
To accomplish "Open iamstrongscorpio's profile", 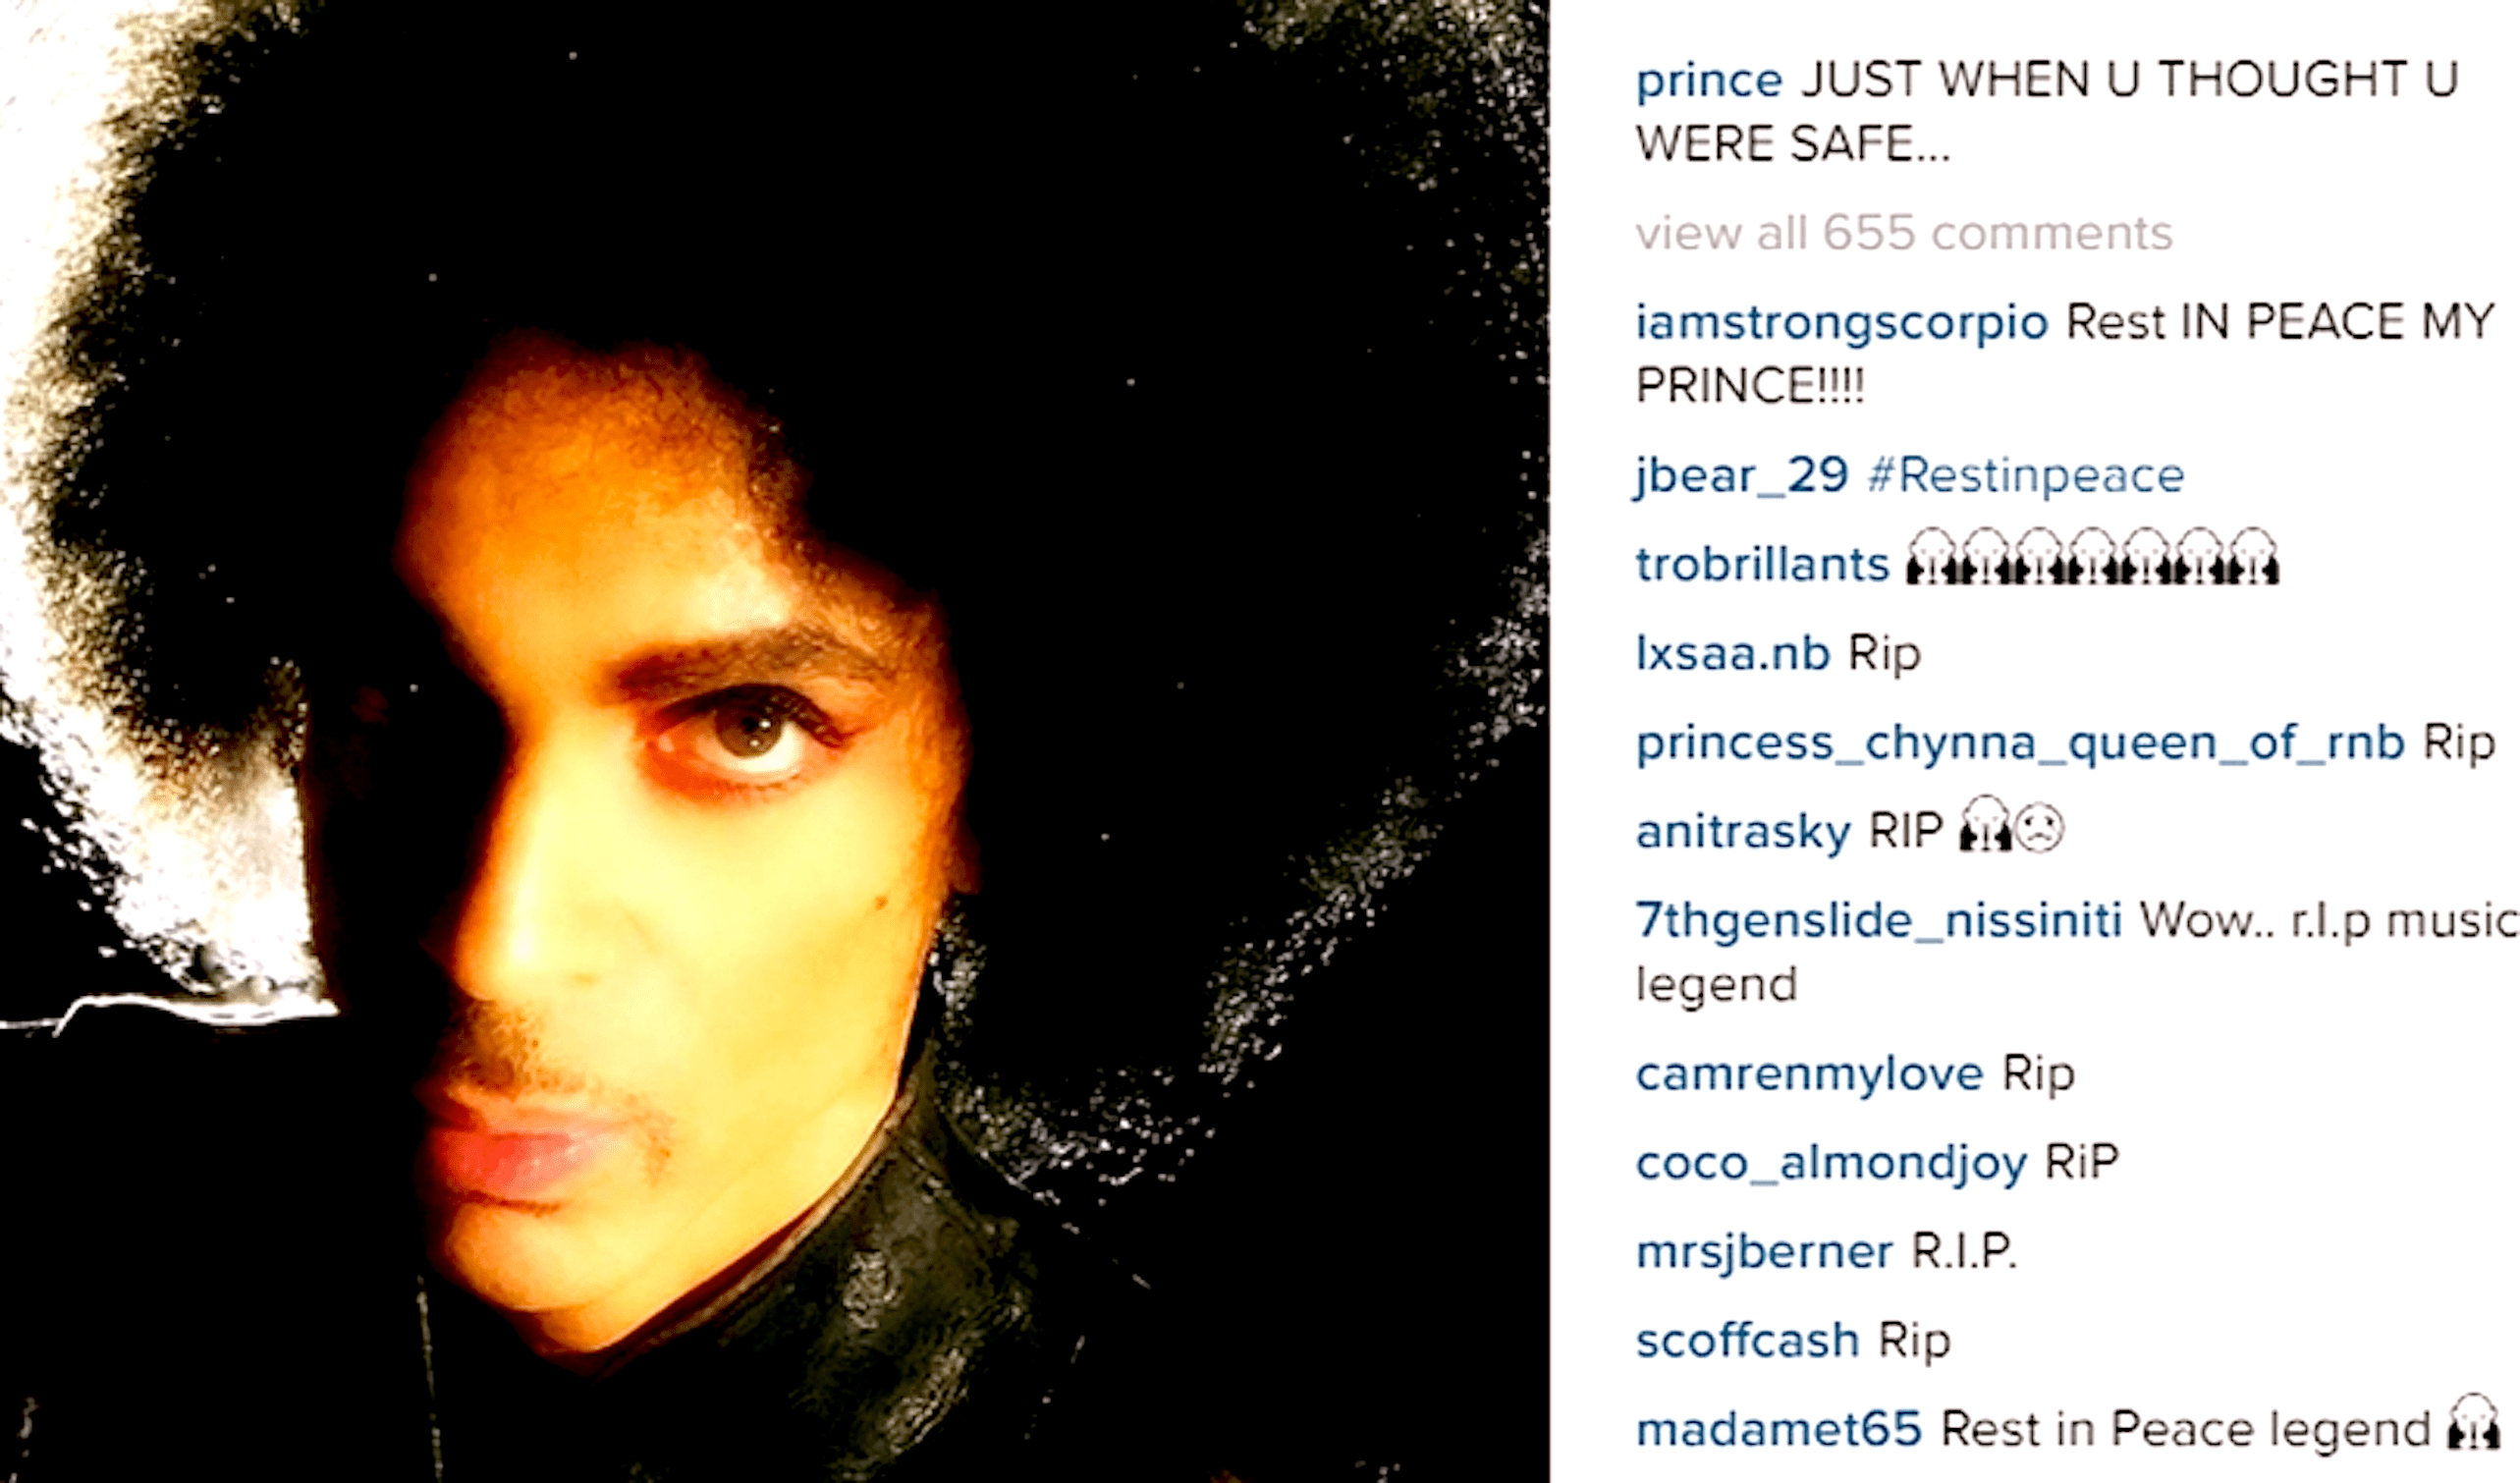I will click(1842, 324).
